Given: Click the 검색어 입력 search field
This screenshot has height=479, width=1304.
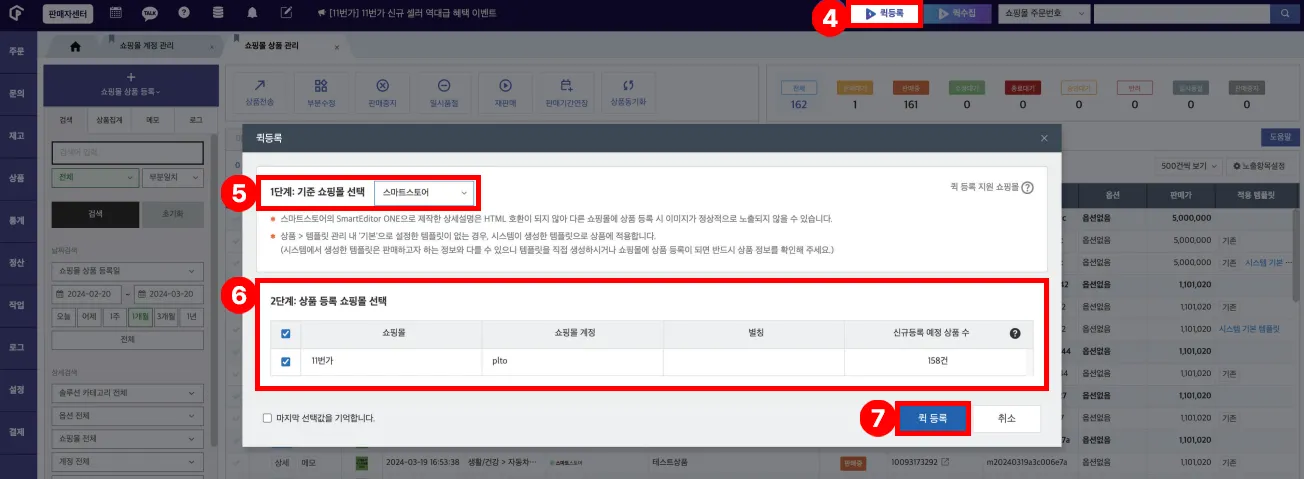Looking at the screenshot, I should tap(127, 153).
